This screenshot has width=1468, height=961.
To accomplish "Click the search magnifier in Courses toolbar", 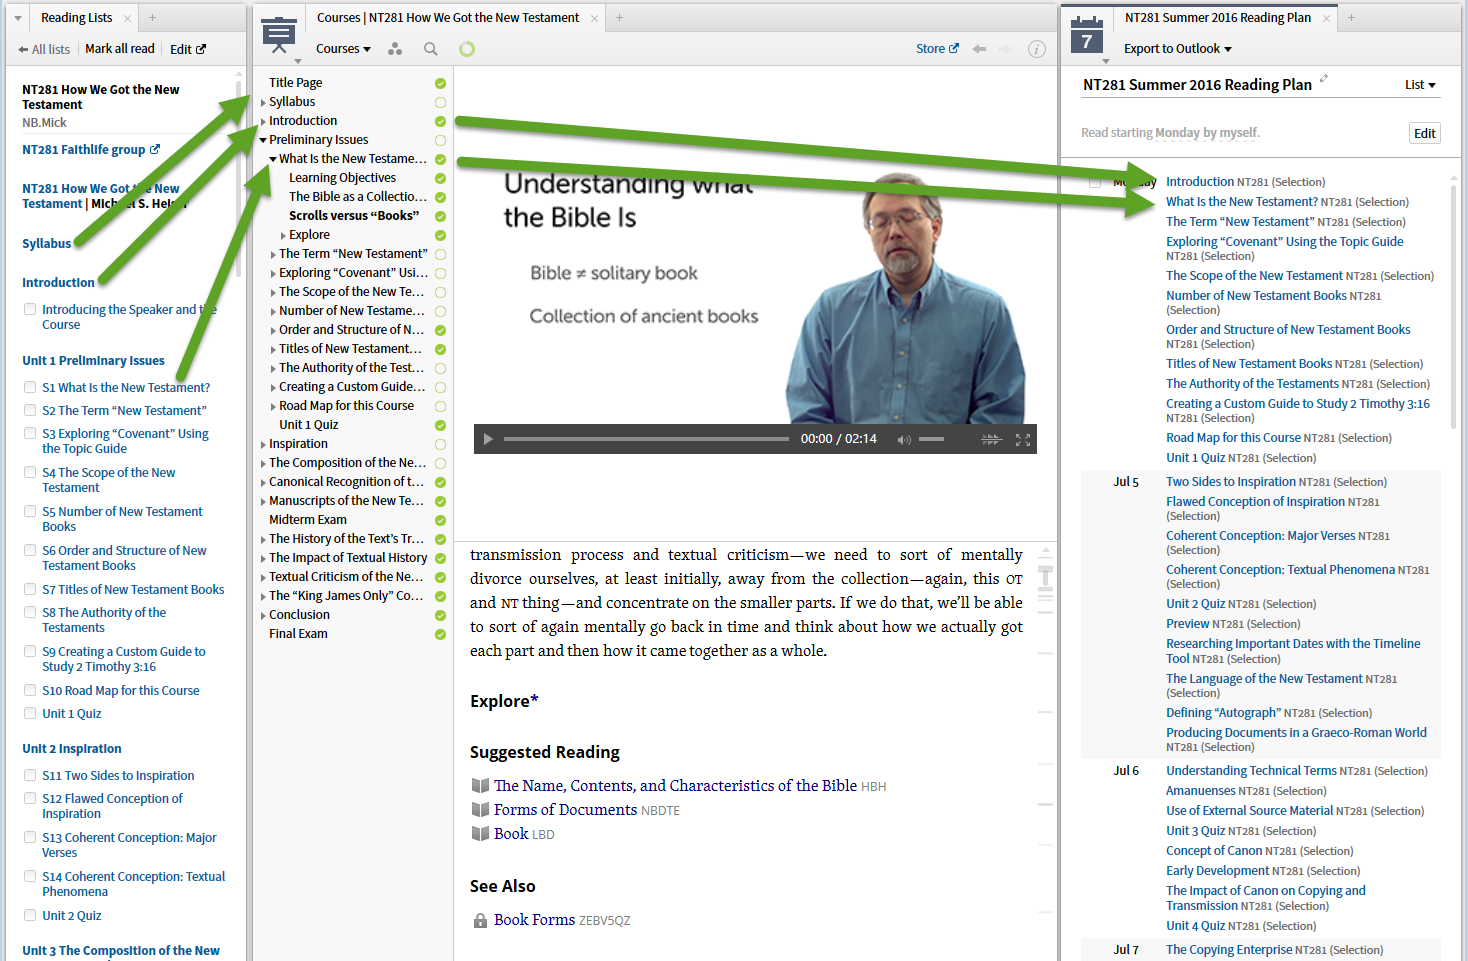I will (430, 49).
